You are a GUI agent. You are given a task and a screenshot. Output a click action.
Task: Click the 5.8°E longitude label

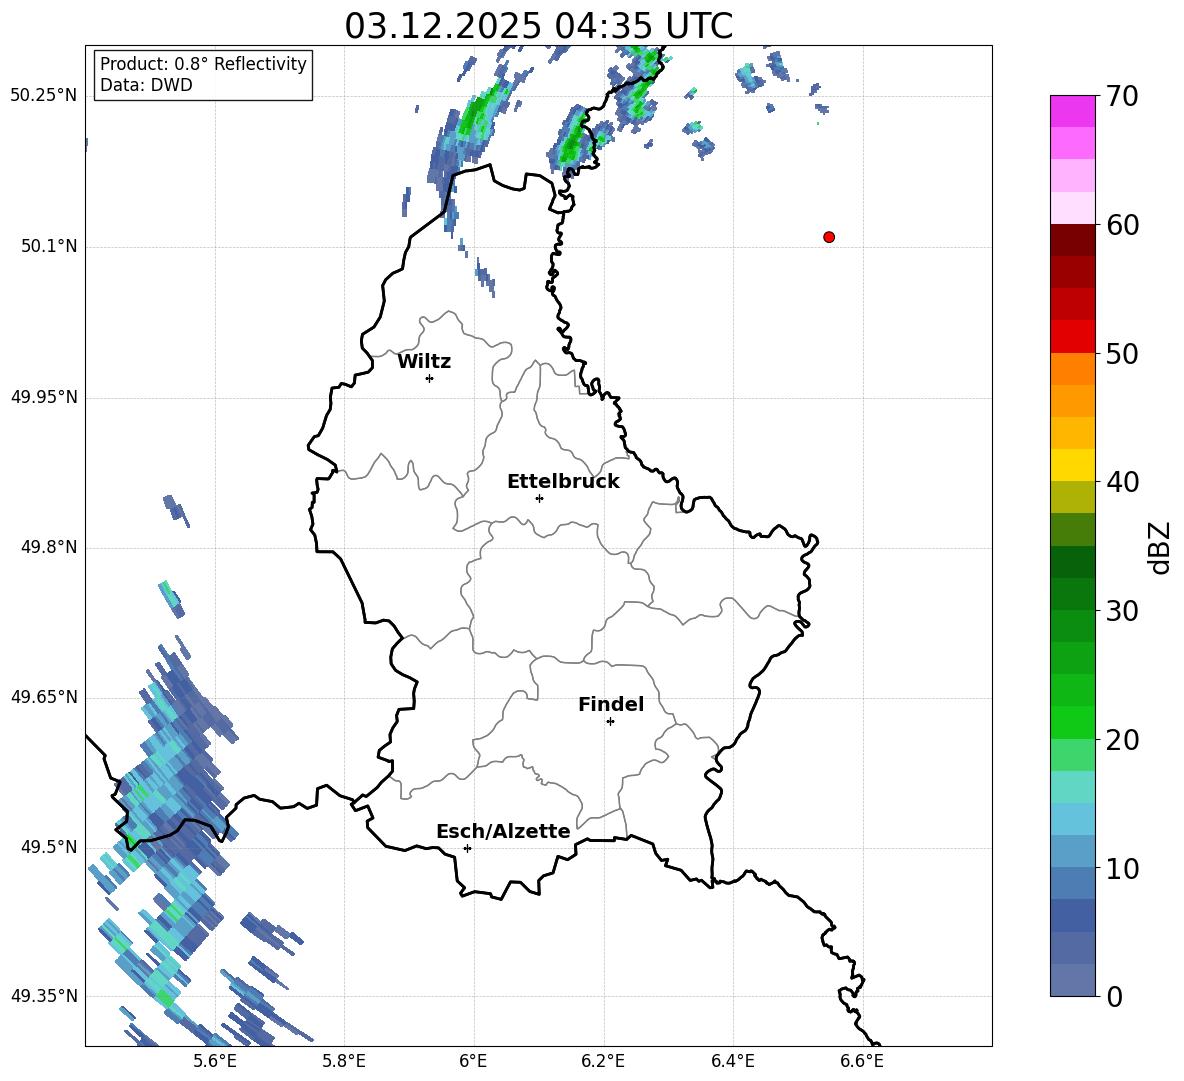[344, 1061]
